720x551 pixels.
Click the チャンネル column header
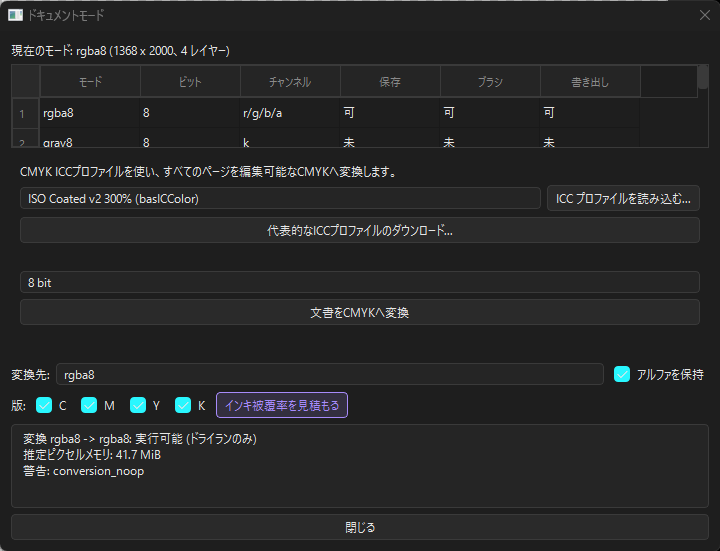click(x=290, y=82)
